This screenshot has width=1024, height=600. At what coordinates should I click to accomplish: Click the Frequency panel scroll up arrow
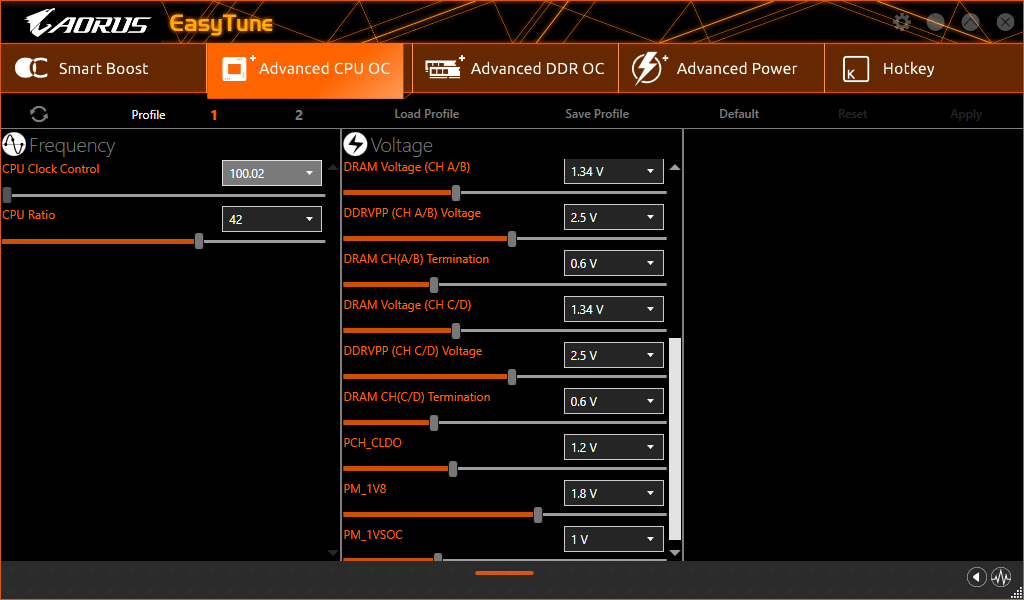click(x=333, y=168)
